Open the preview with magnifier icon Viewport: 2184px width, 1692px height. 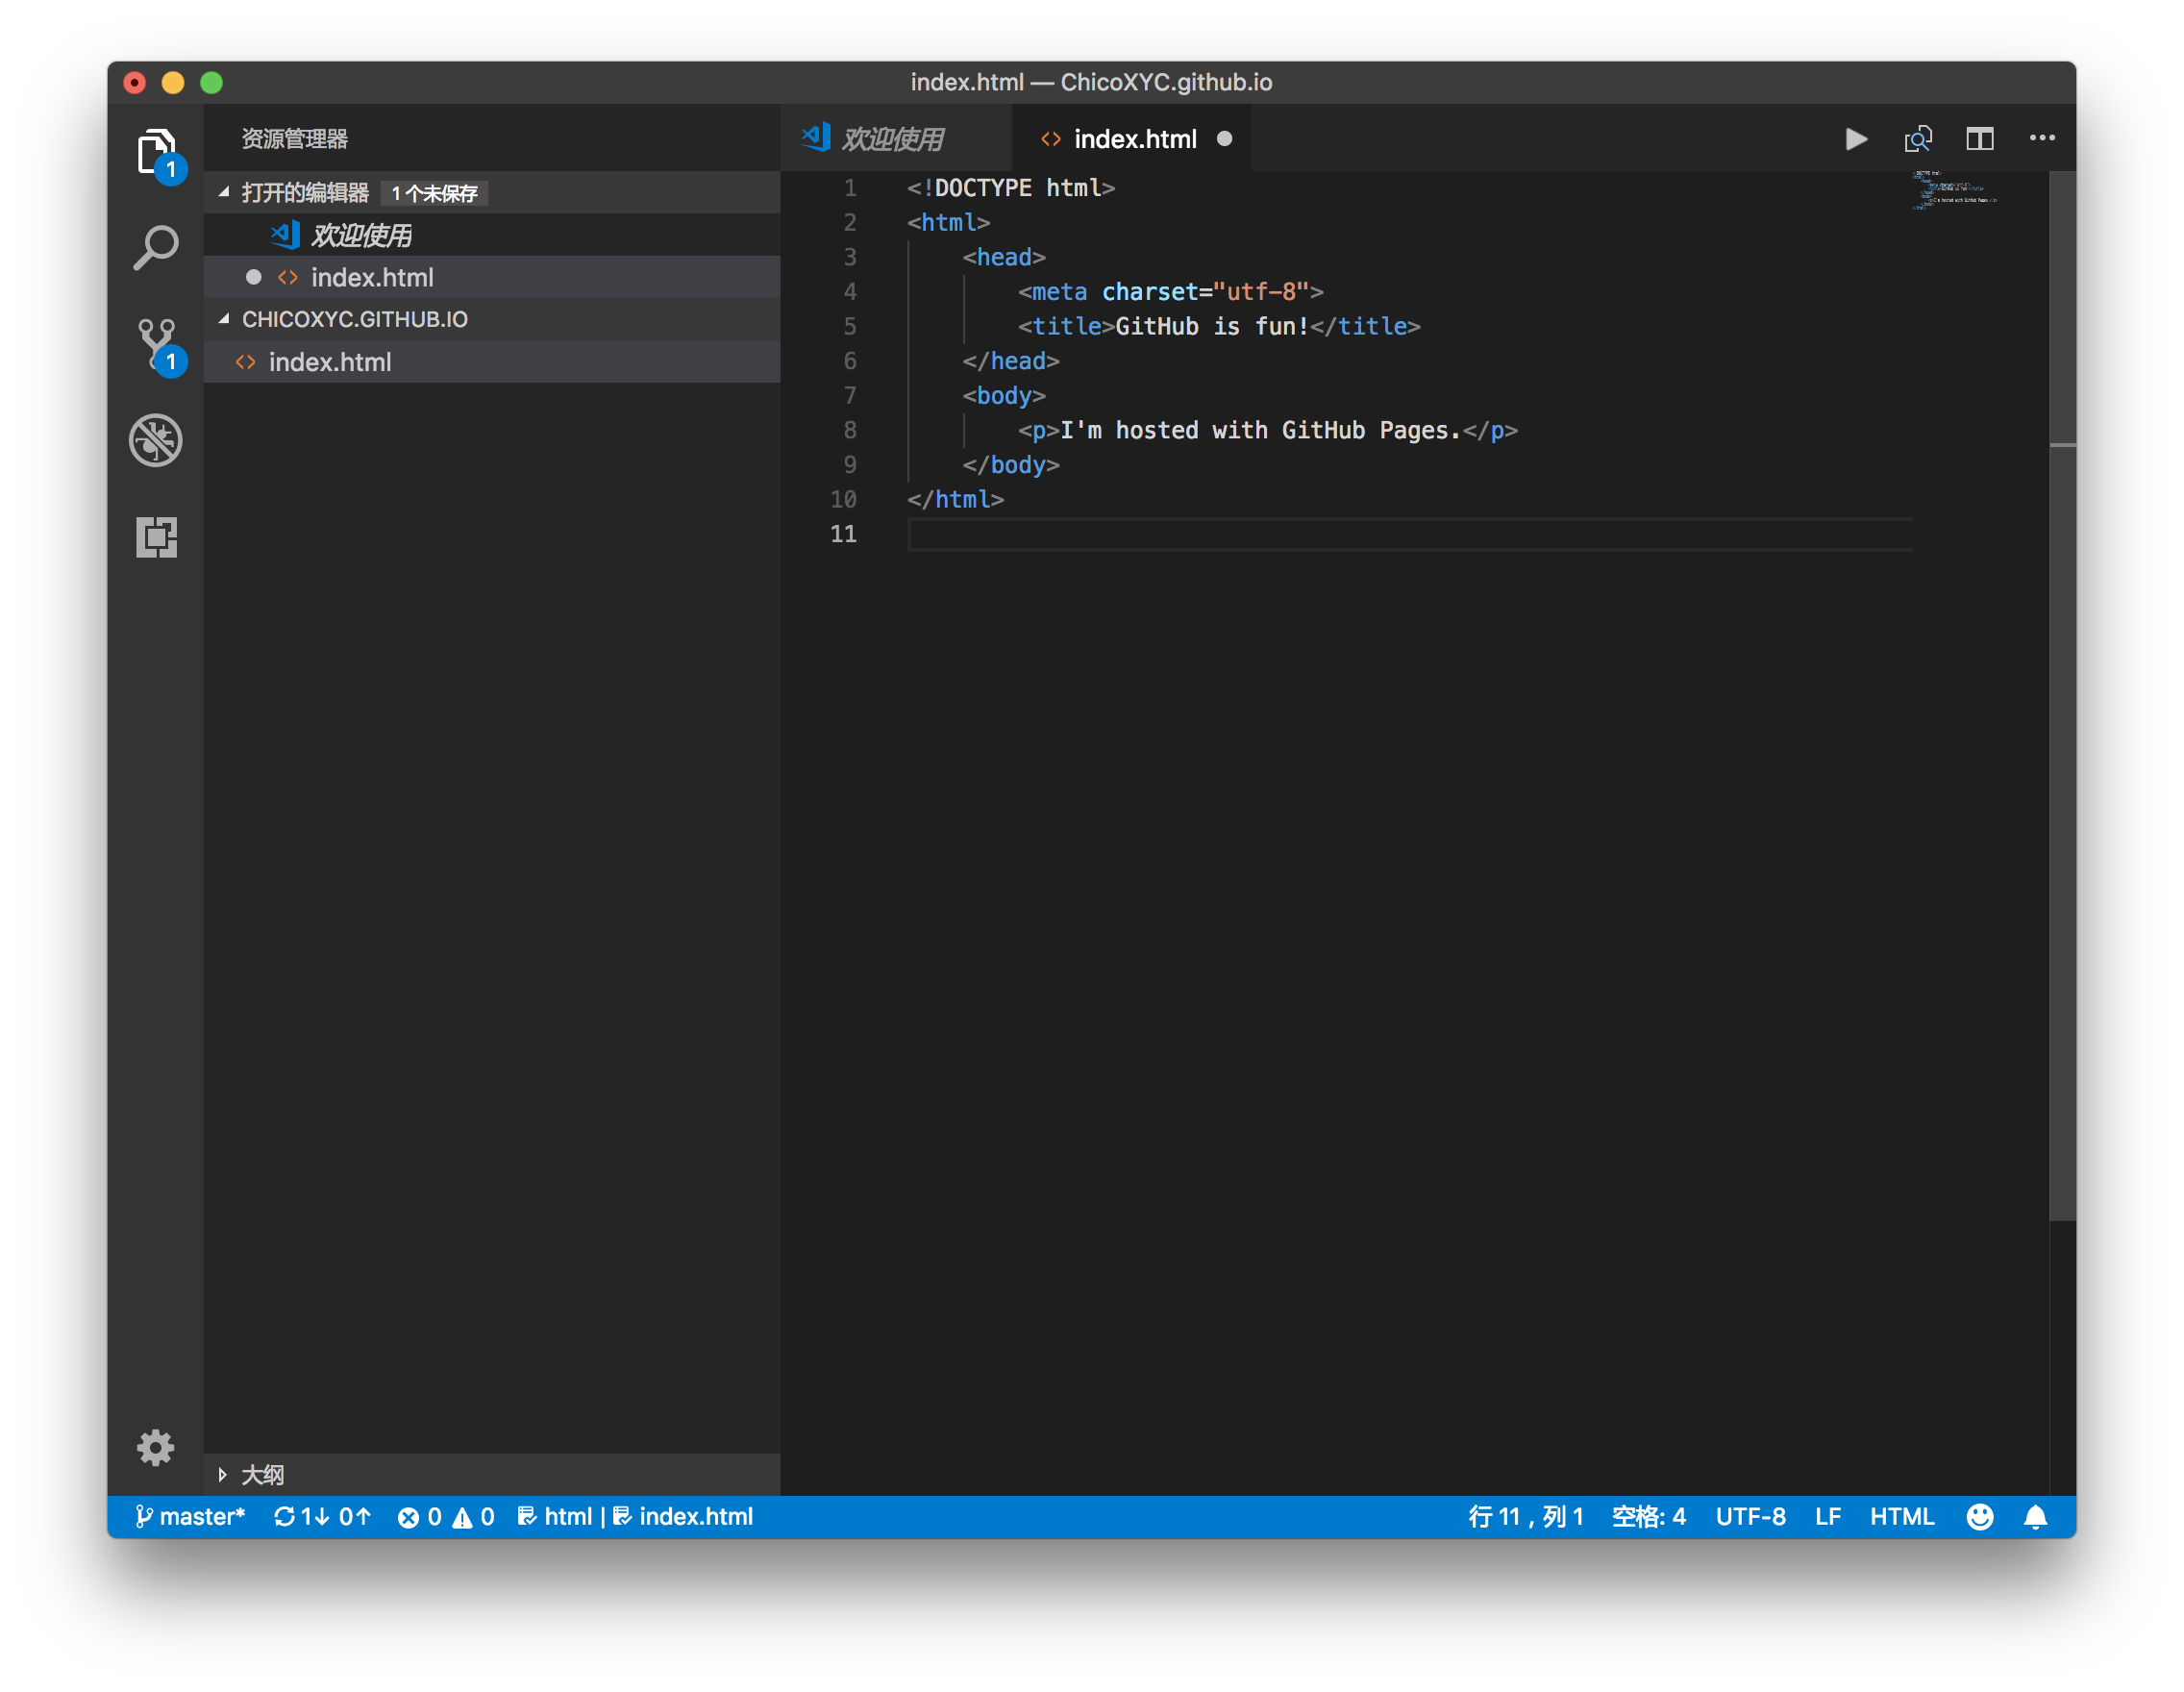1918,139
